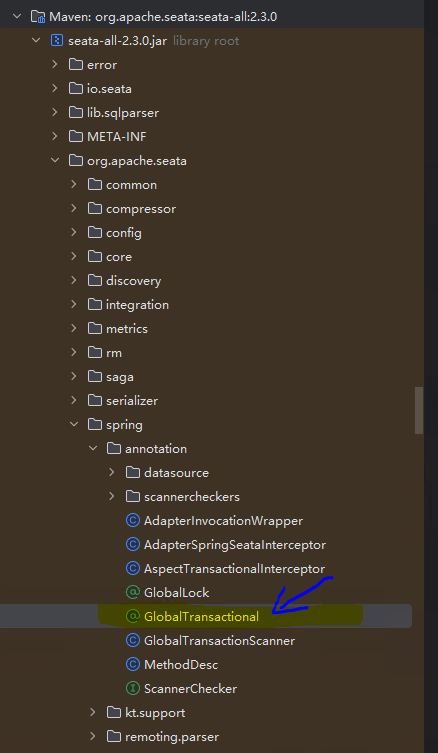Click the MethodDesc class icon
Screen dimensions: 438x753
133,665
